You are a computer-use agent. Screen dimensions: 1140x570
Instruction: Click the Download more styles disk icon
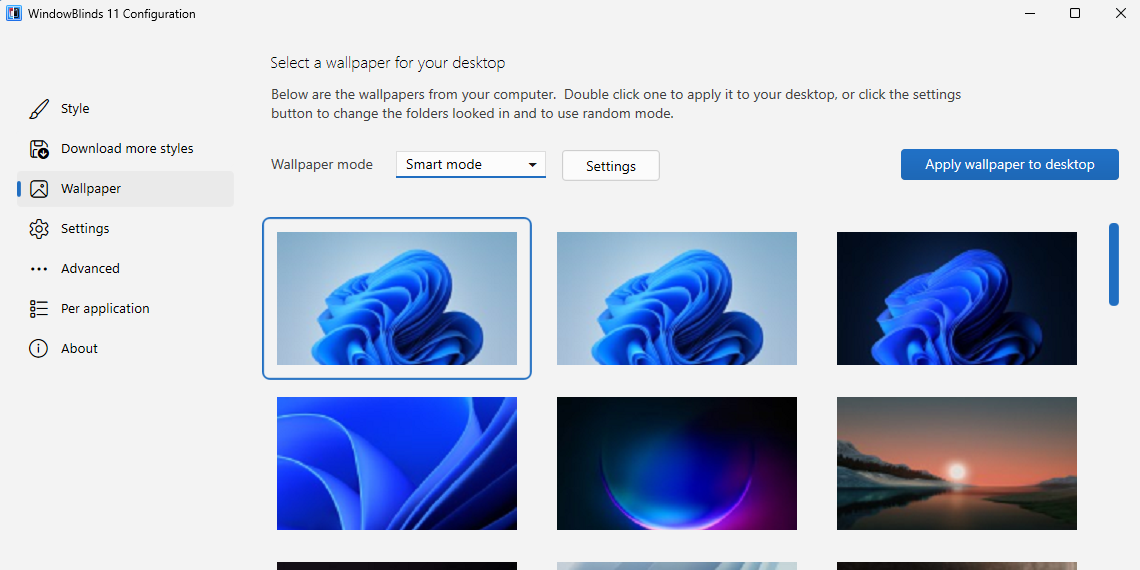[x=39, y=149]
